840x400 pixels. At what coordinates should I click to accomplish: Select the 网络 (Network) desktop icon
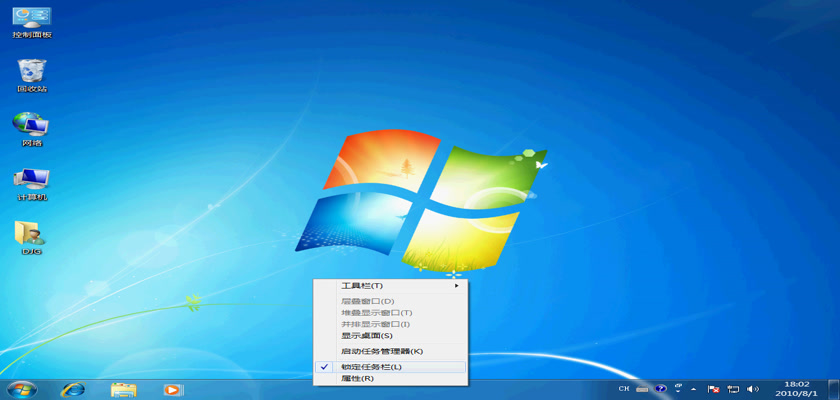[31, 126]
